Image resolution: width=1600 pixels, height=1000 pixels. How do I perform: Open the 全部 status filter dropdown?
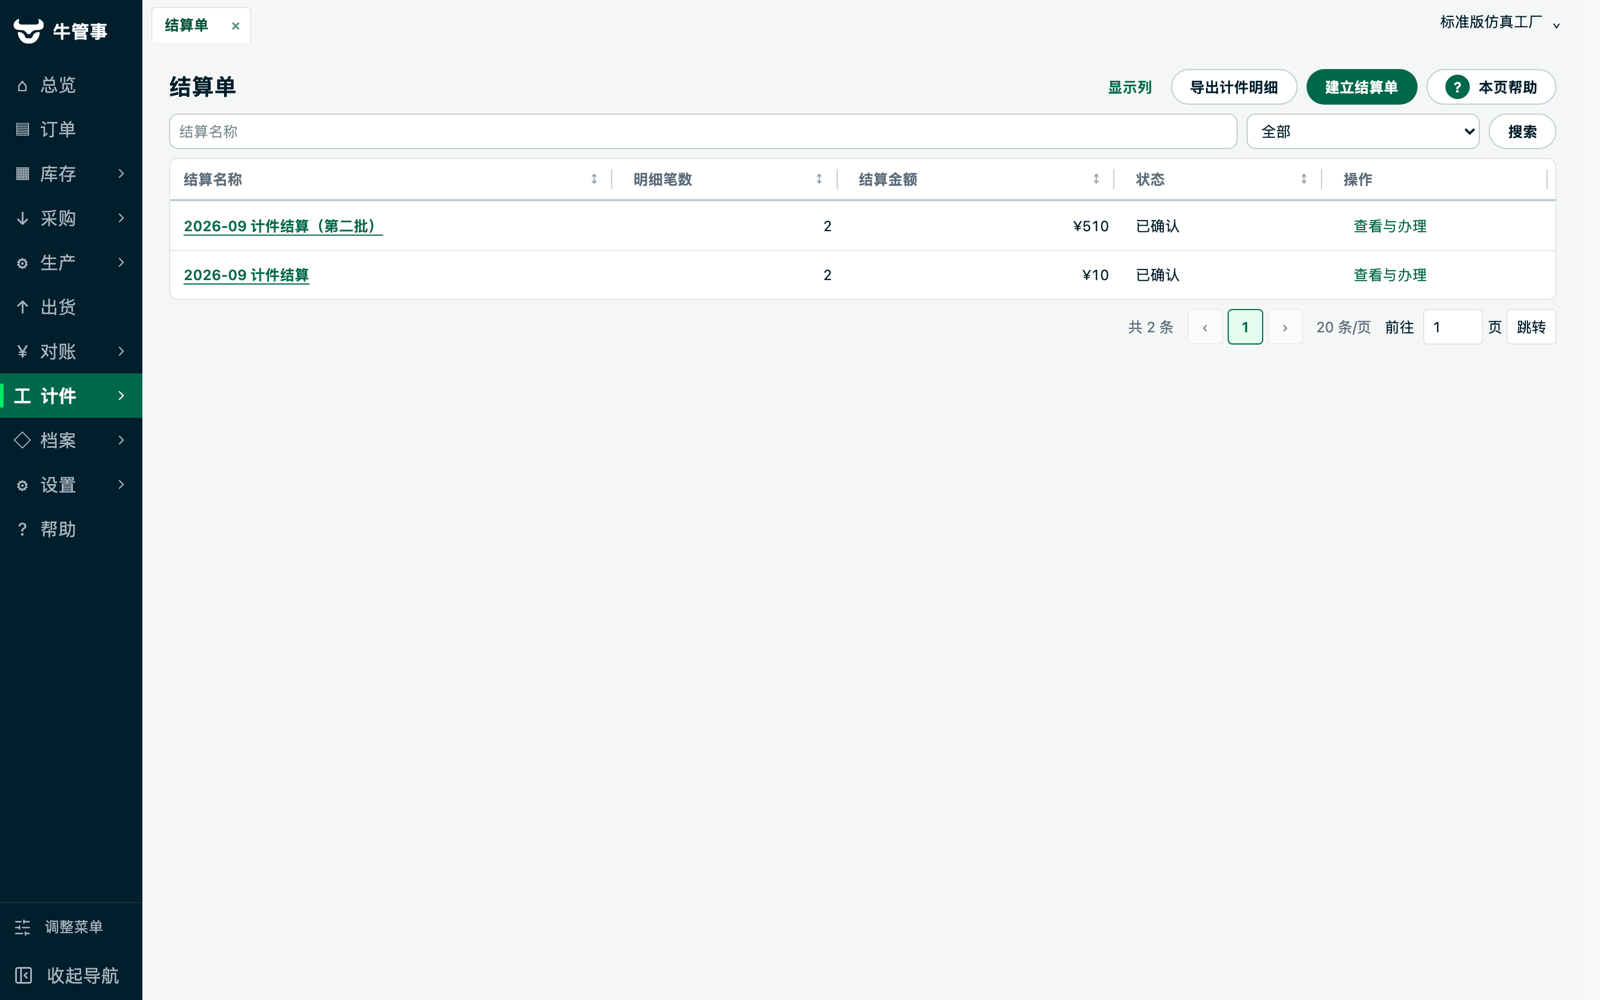(x=1362, y=131)
